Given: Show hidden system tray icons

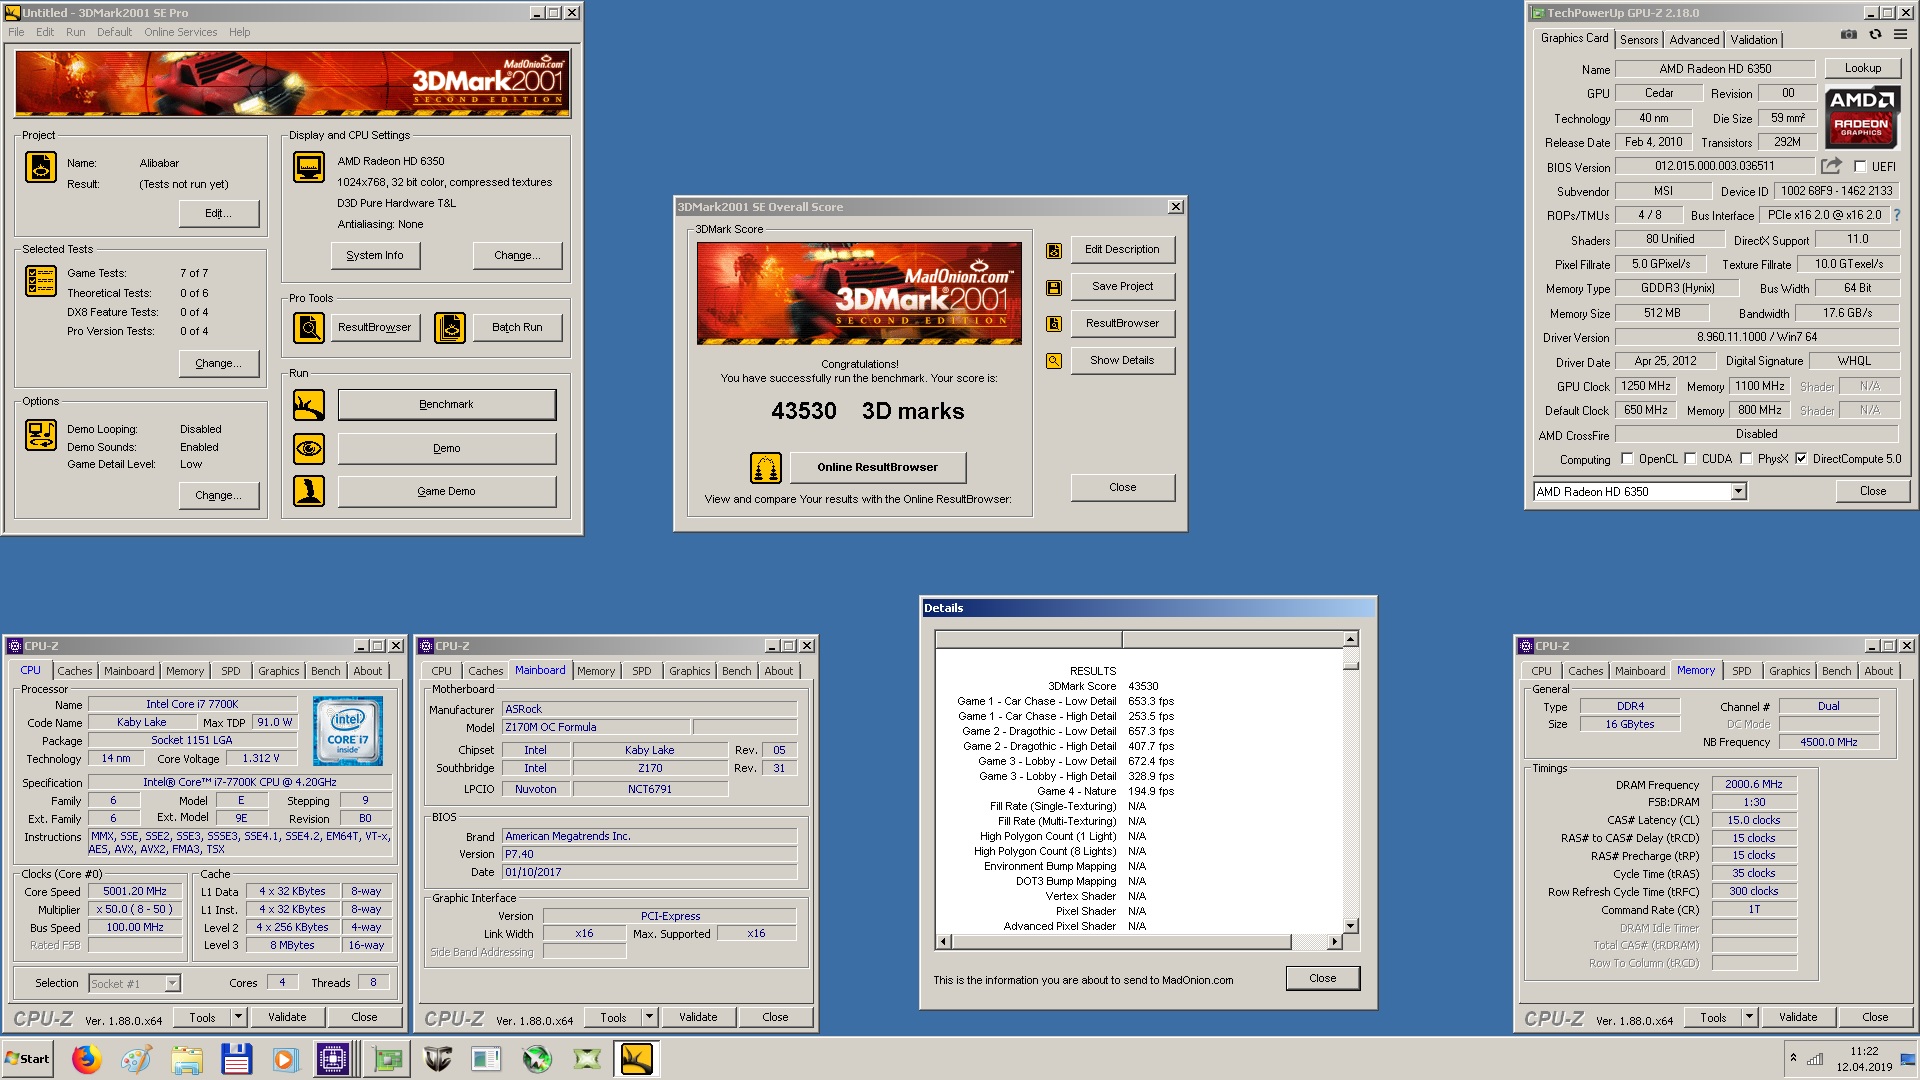Looking at the screenshot, I should 1793,1058.
